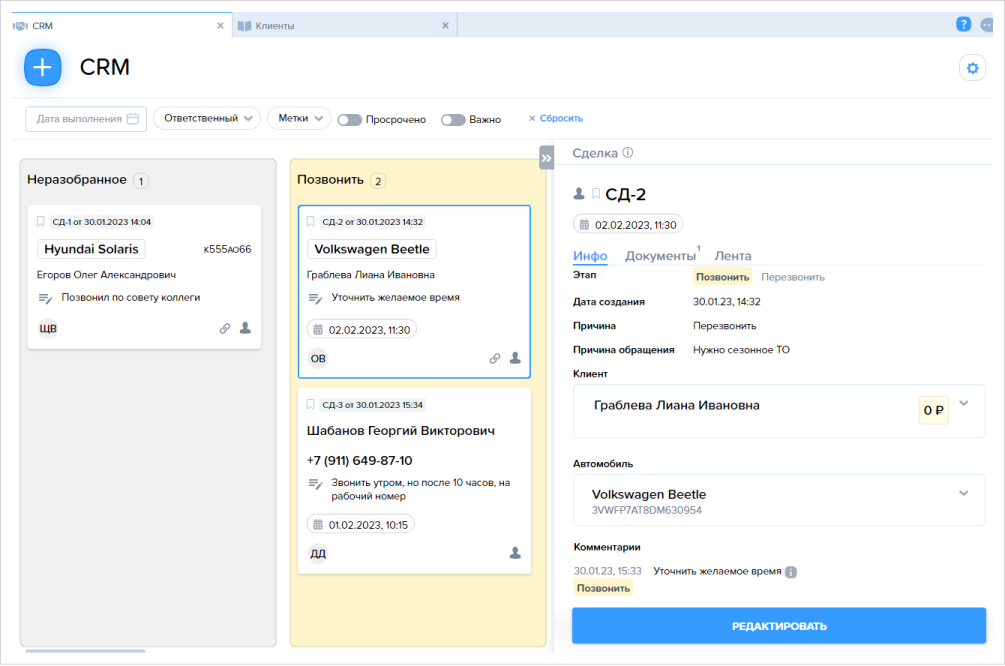
Task: Click plate number к555ао66
Action: pyautogui.click(x=228, y=249)
